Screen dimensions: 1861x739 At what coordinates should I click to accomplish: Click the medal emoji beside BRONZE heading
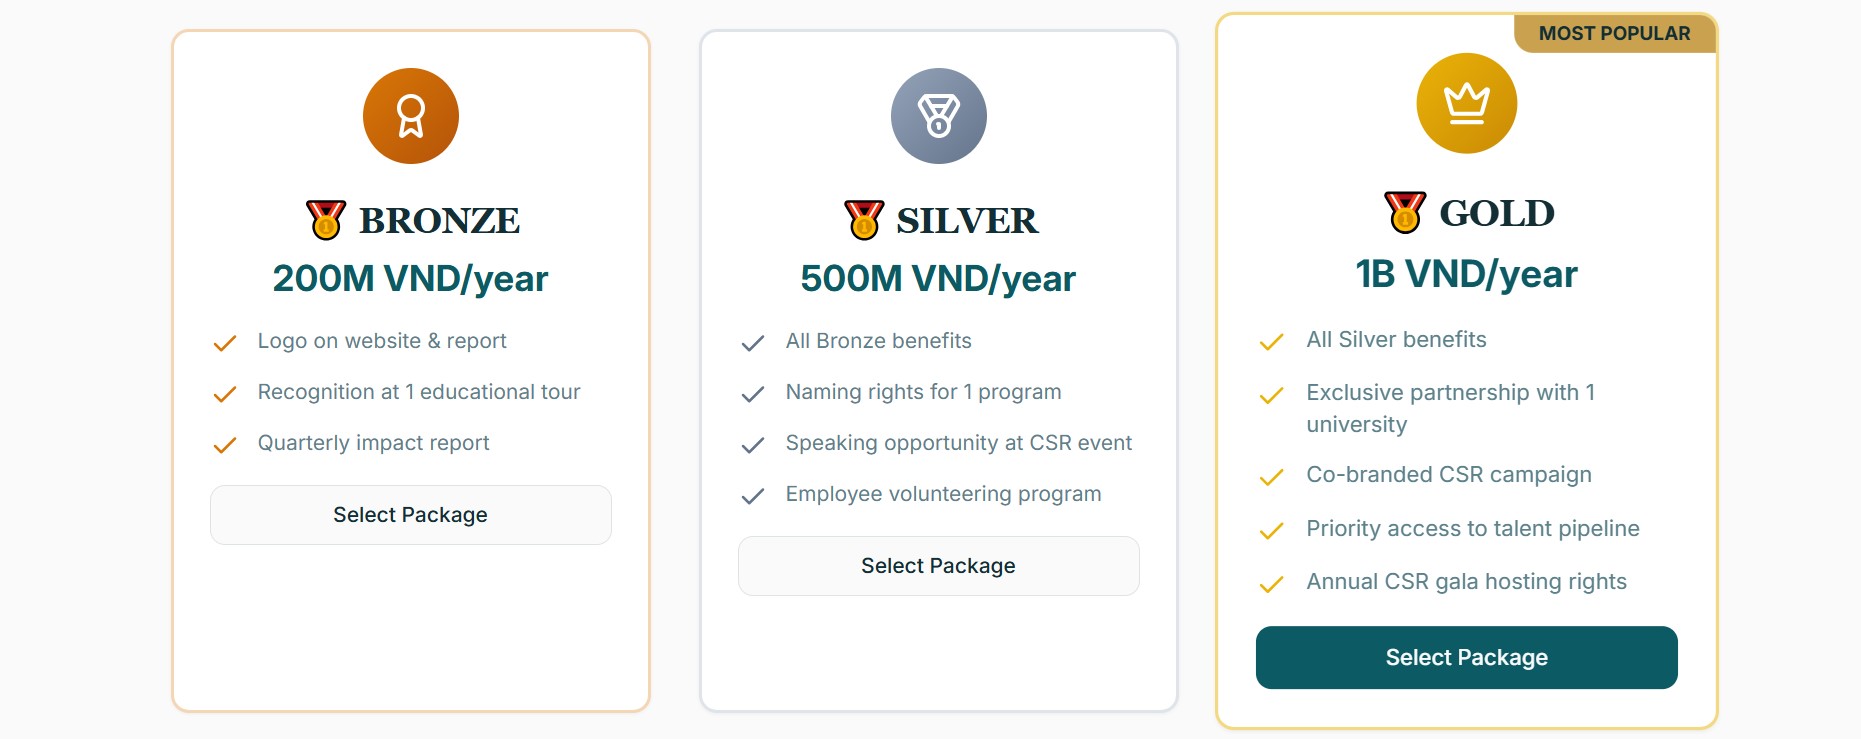[326, 220]
